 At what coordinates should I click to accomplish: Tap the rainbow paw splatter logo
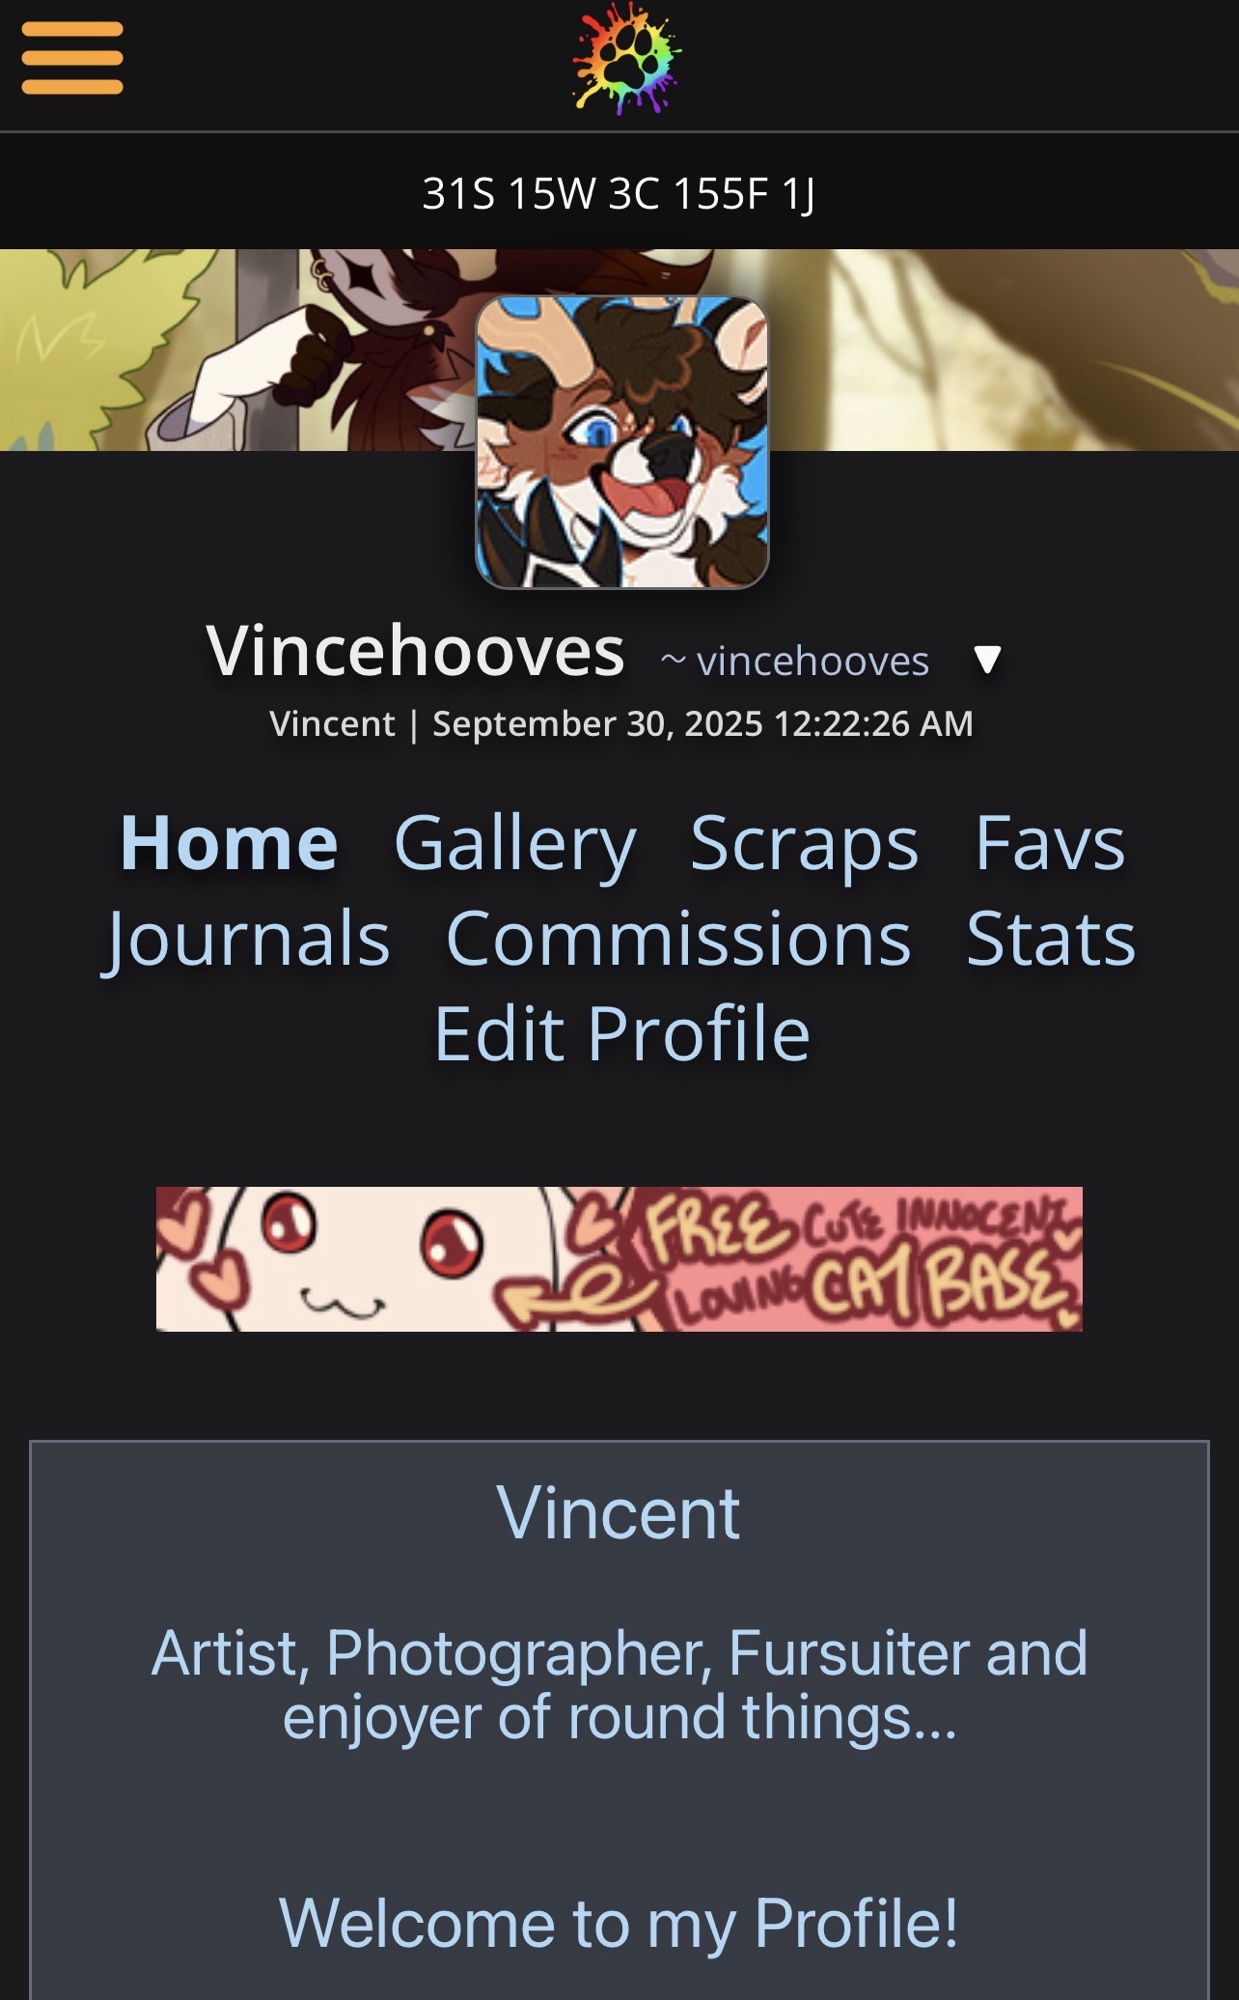click(626, 58)
